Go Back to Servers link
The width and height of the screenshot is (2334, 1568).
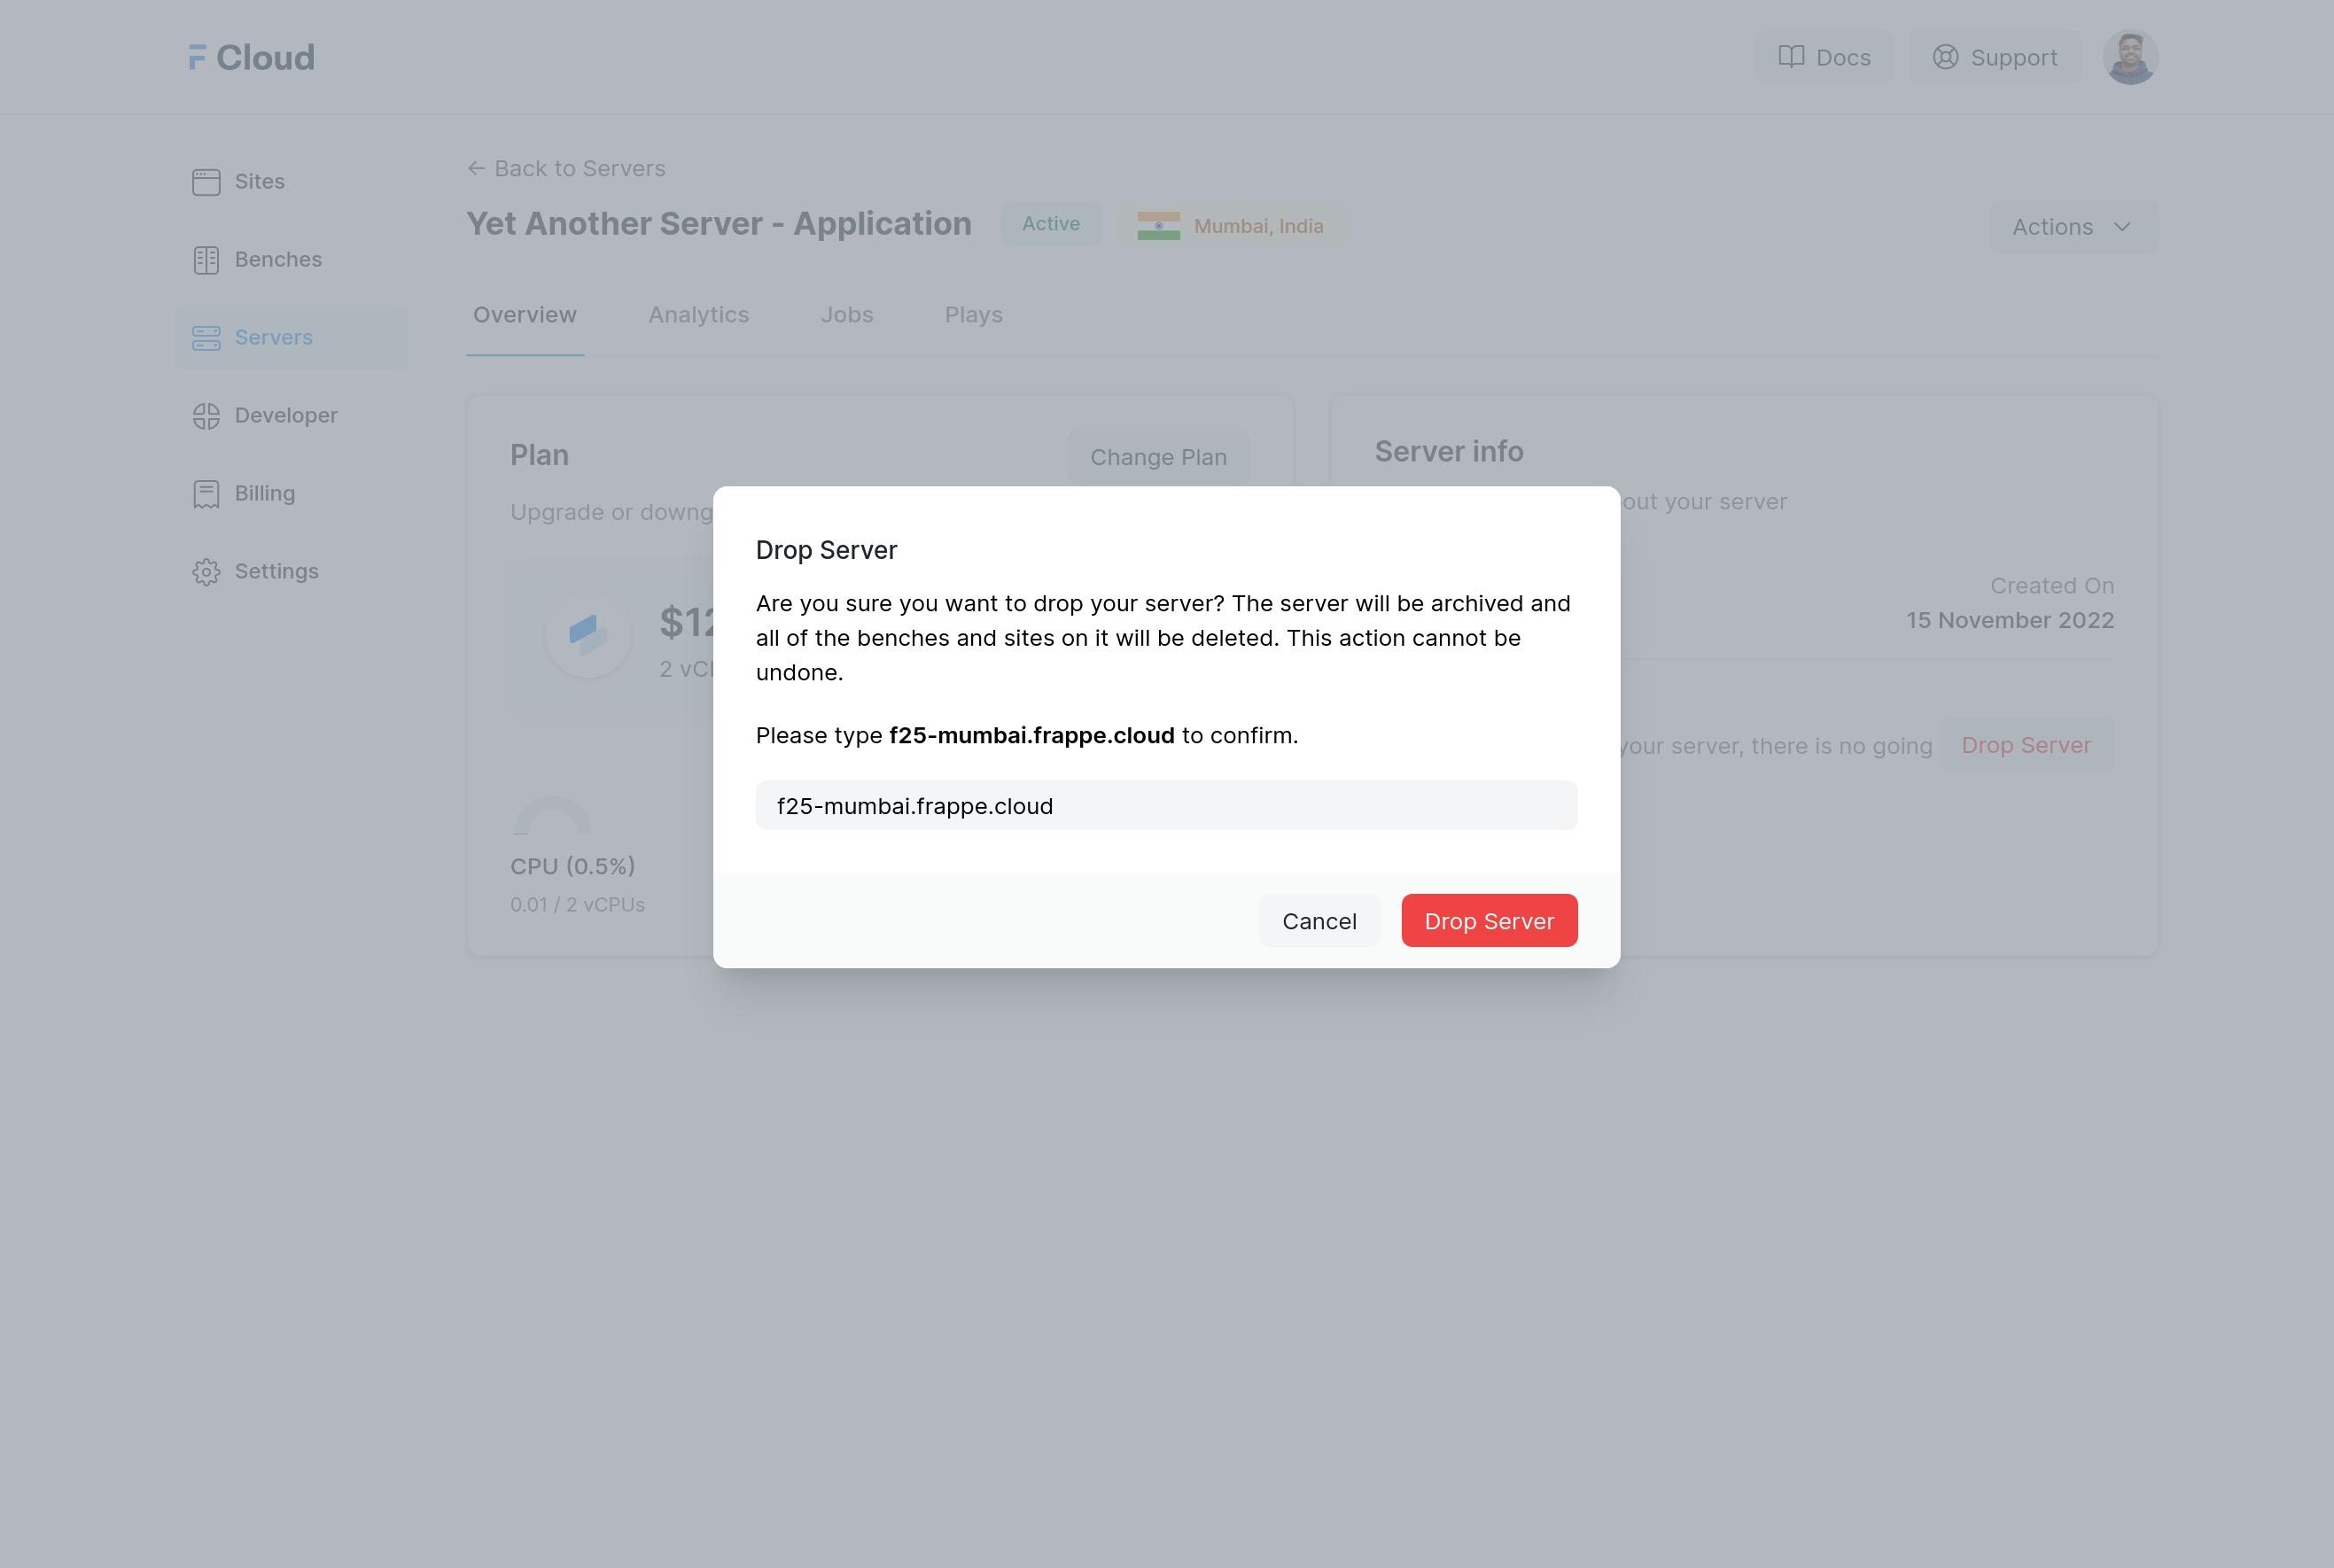point(566,169)
